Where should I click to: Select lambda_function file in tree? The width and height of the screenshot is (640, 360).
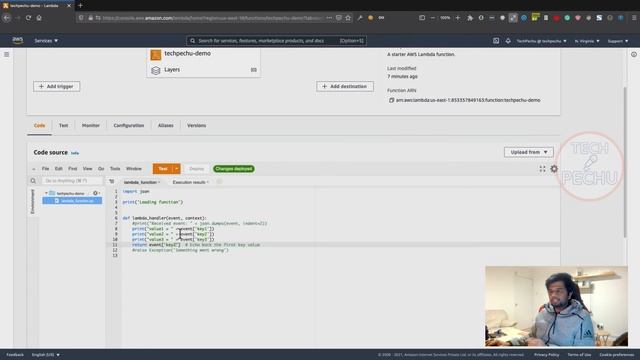pos(72,201)
